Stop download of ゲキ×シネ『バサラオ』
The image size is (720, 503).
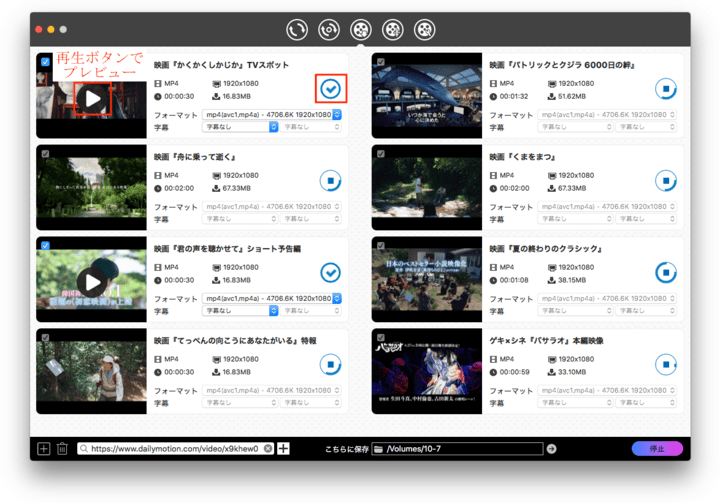pos(666,365)
